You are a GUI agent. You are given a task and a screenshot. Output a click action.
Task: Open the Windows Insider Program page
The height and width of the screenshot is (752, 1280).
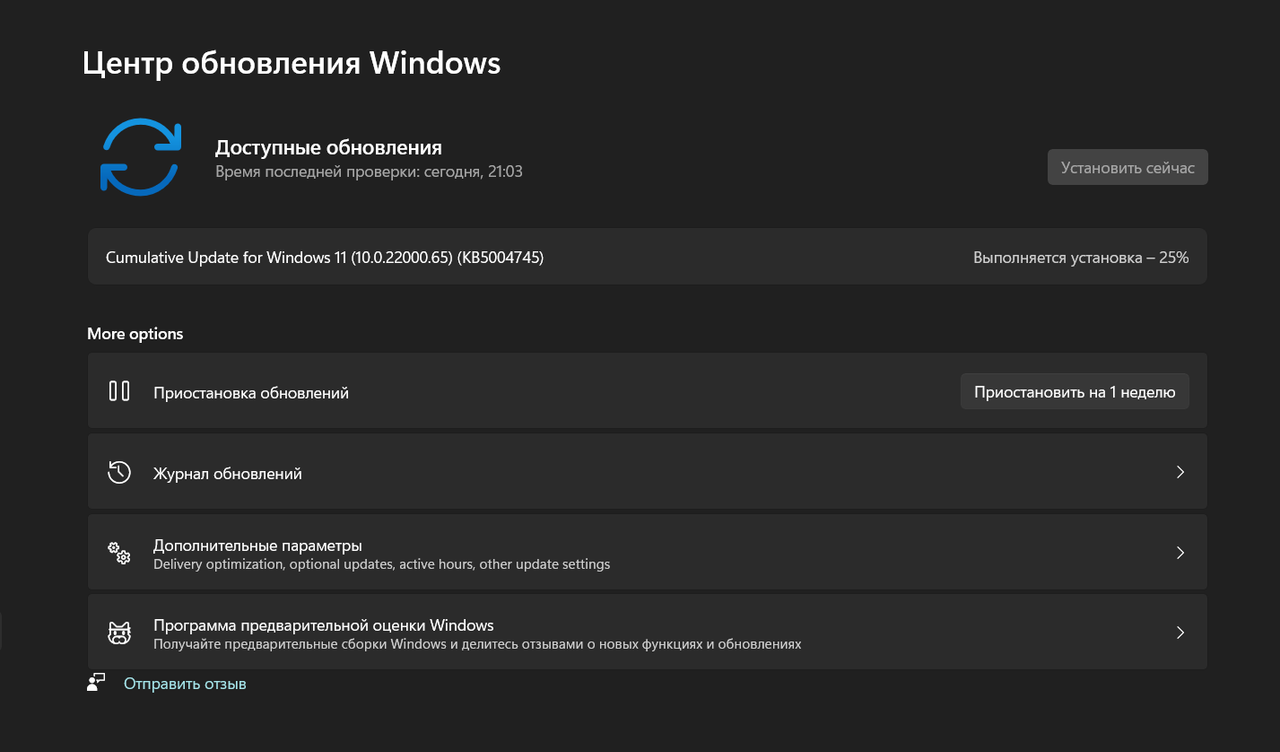tap(647, 632)
